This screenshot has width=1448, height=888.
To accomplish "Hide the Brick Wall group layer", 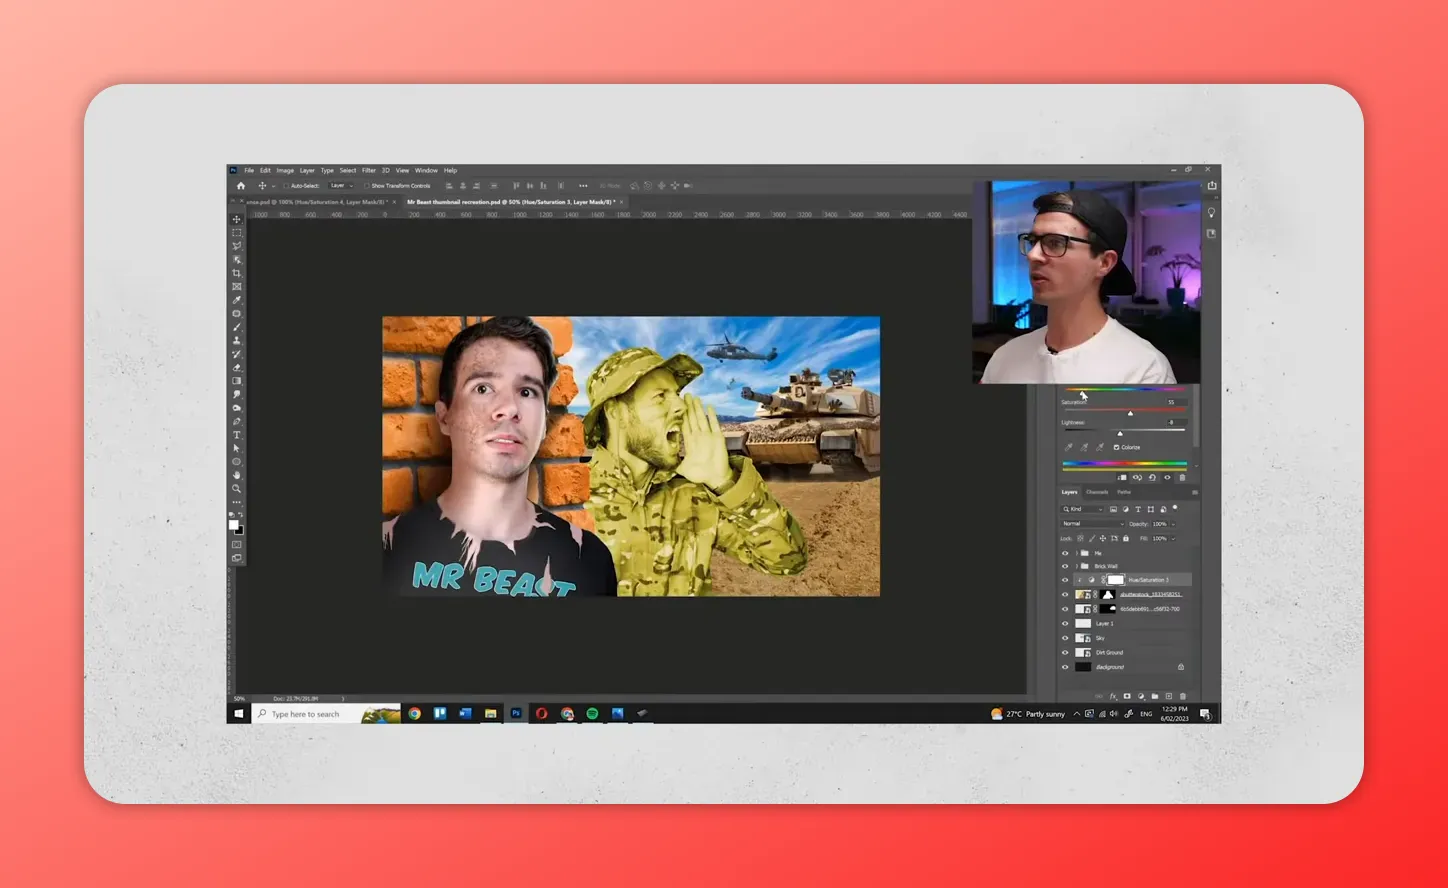I will click(1065, 566).
